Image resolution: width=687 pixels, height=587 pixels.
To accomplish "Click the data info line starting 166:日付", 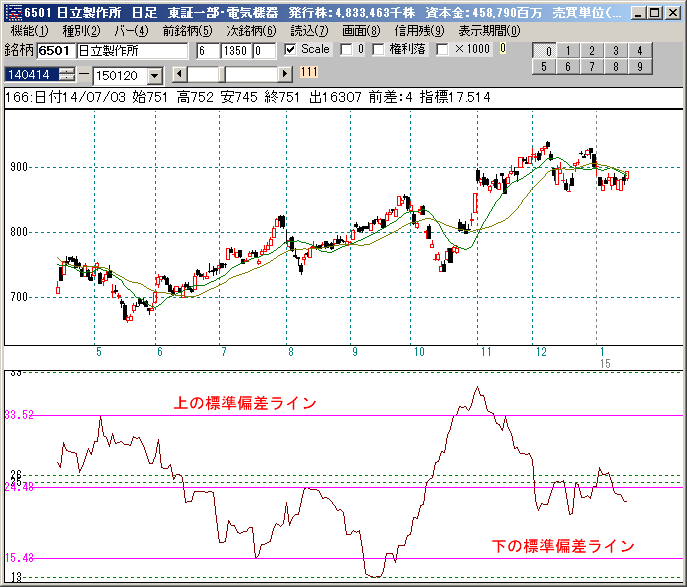I will coord(248,97).
